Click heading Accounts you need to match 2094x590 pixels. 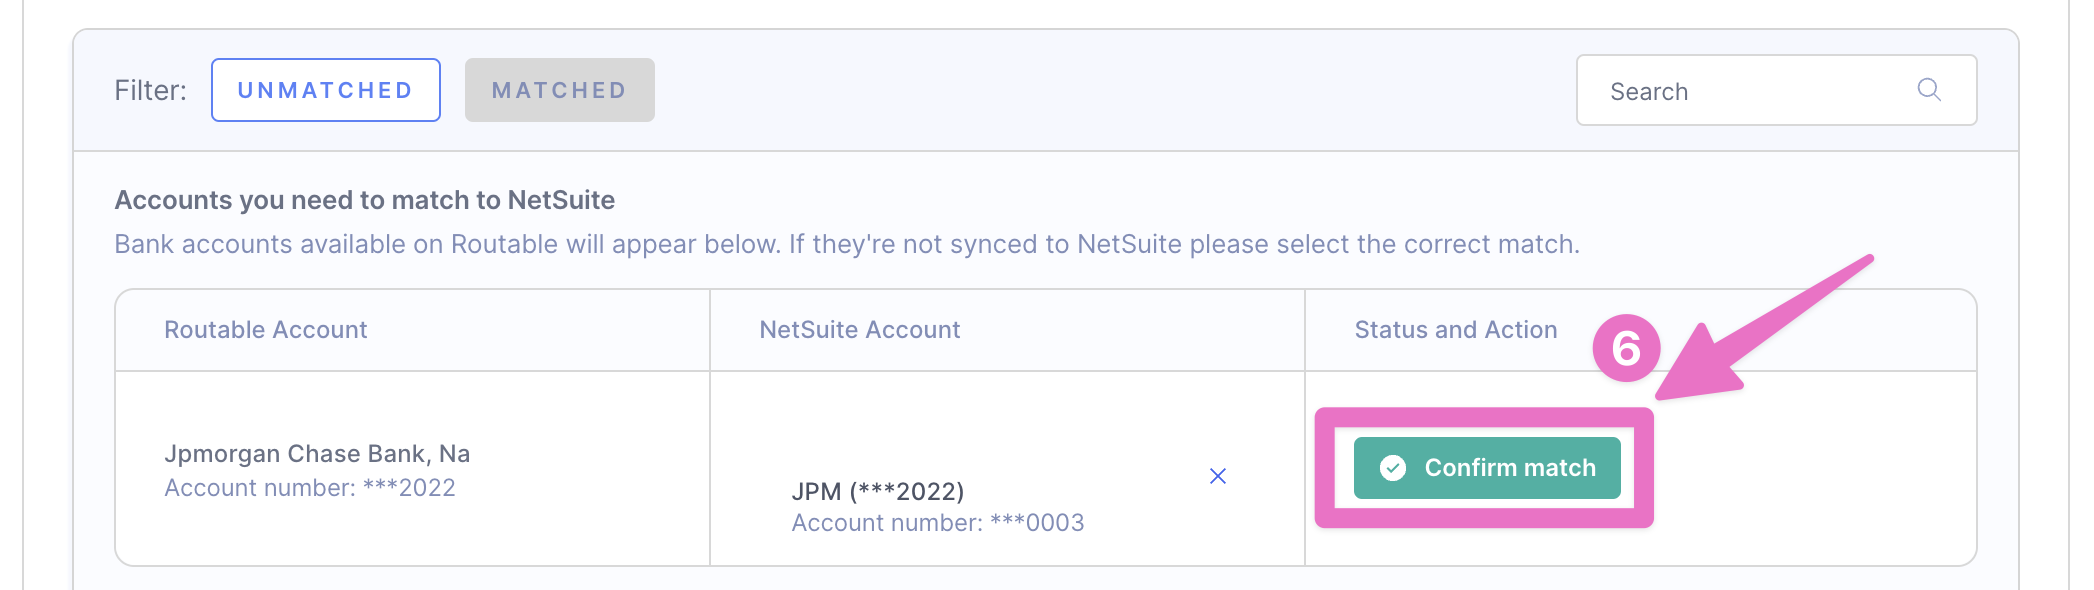click(364, 200)
